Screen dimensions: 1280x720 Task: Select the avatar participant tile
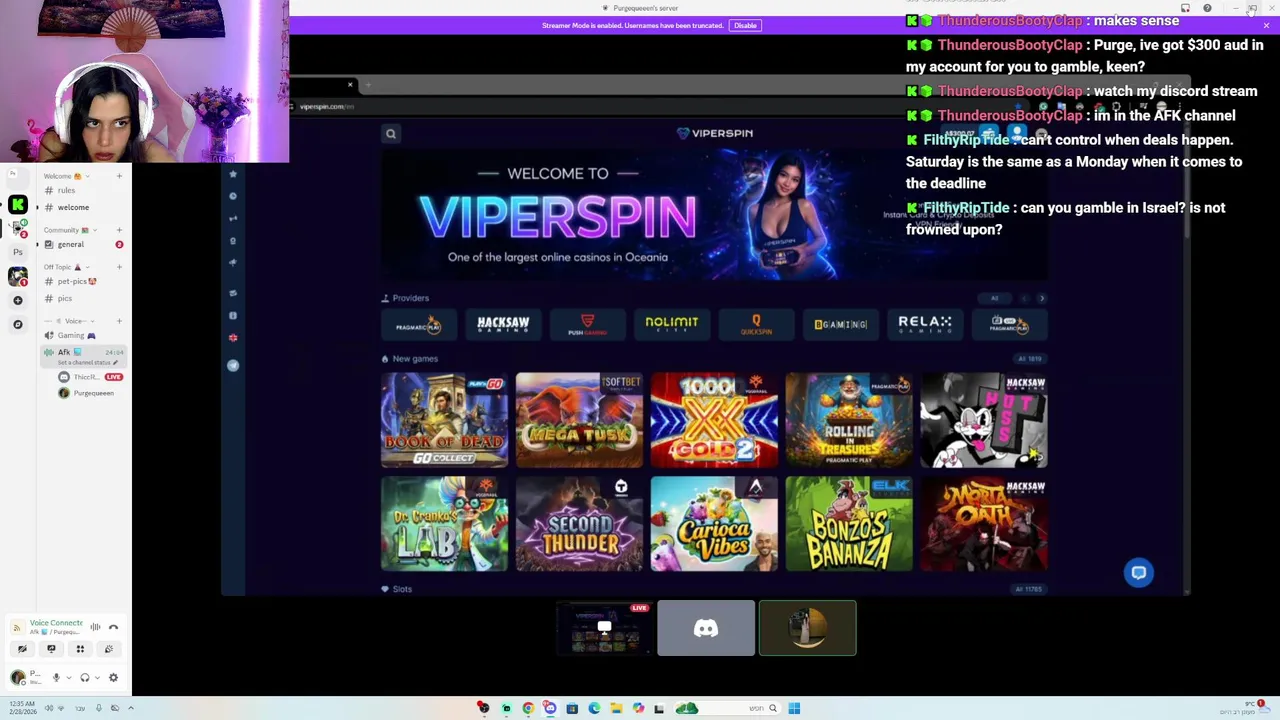807,628
